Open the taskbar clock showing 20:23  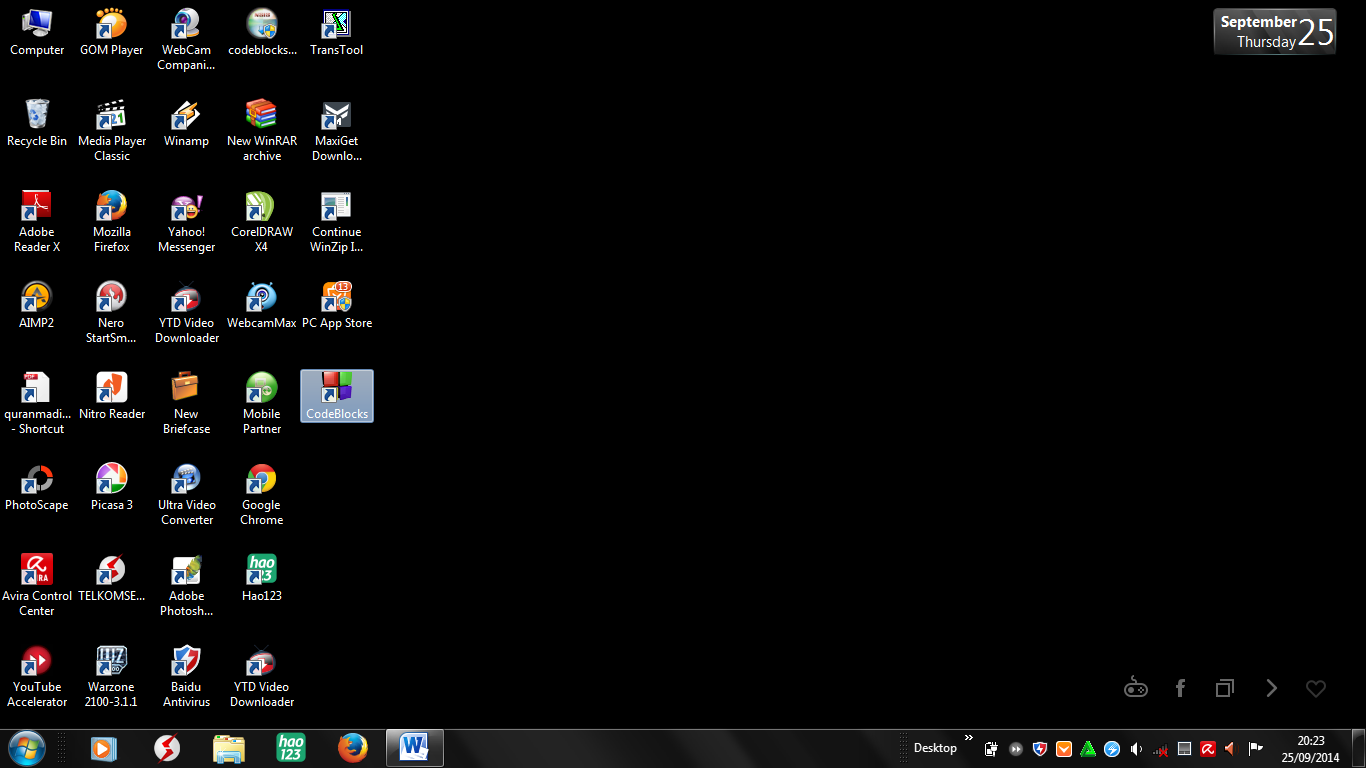tap(1310, 749)
